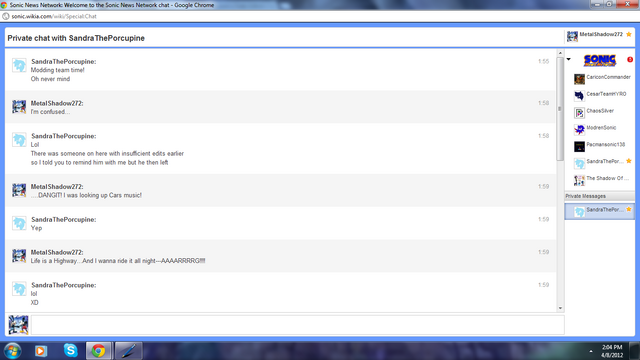Collapse the main chat user list arrow
Screen dimensions: 640x360
569,60
